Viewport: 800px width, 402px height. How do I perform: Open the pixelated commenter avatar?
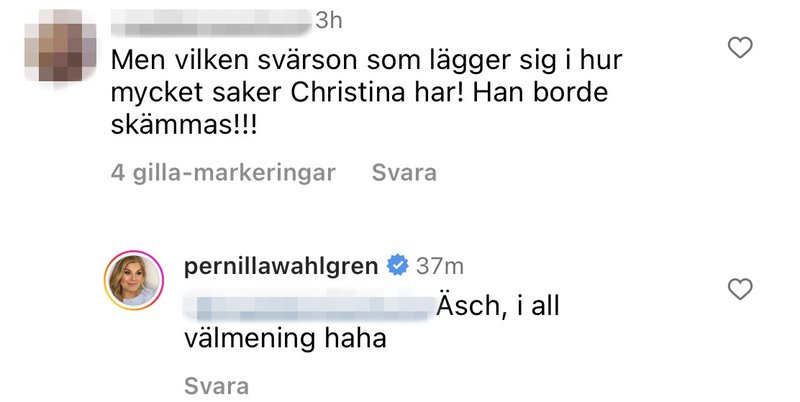click(60, 45)
